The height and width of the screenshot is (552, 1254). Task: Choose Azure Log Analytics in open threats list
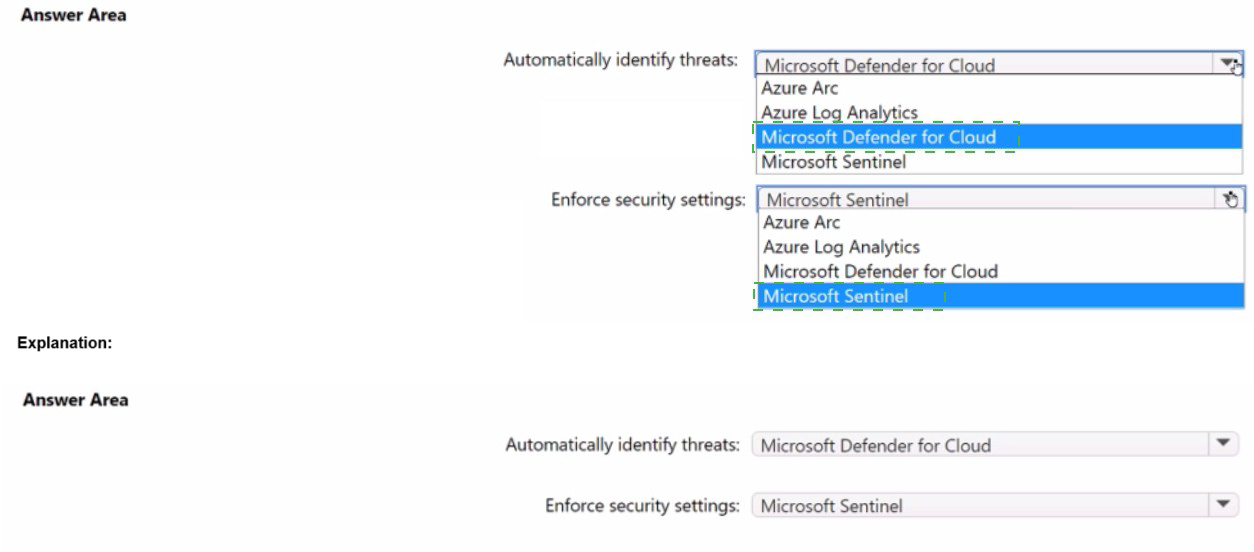point(839,113)
